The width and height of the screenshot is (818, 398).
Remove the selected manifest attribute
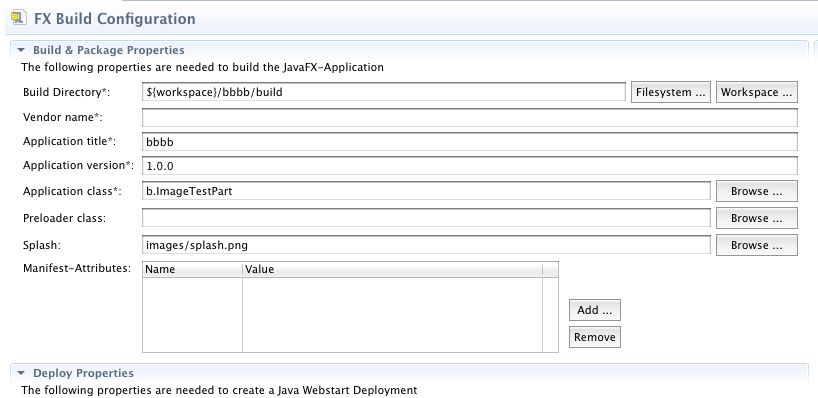[595, 337]
